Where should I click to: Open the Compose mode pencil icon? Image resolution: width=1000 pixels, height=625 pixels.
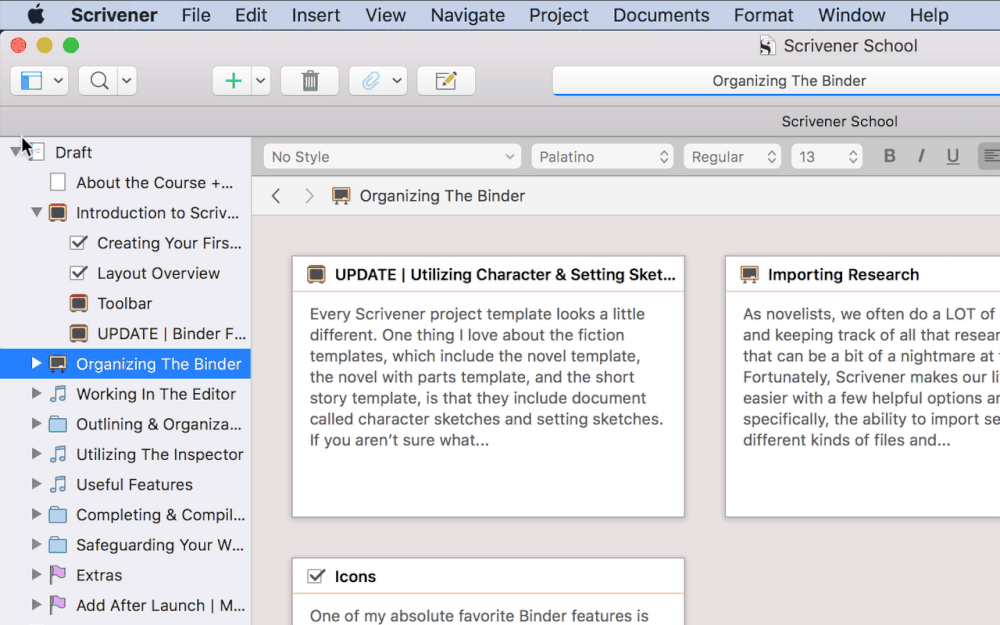point(446,81)
